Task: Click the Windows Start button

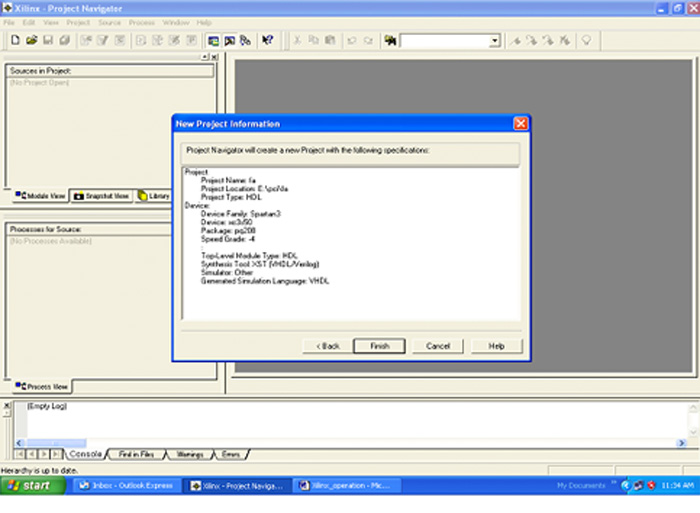Action: [x=33, y=485]
